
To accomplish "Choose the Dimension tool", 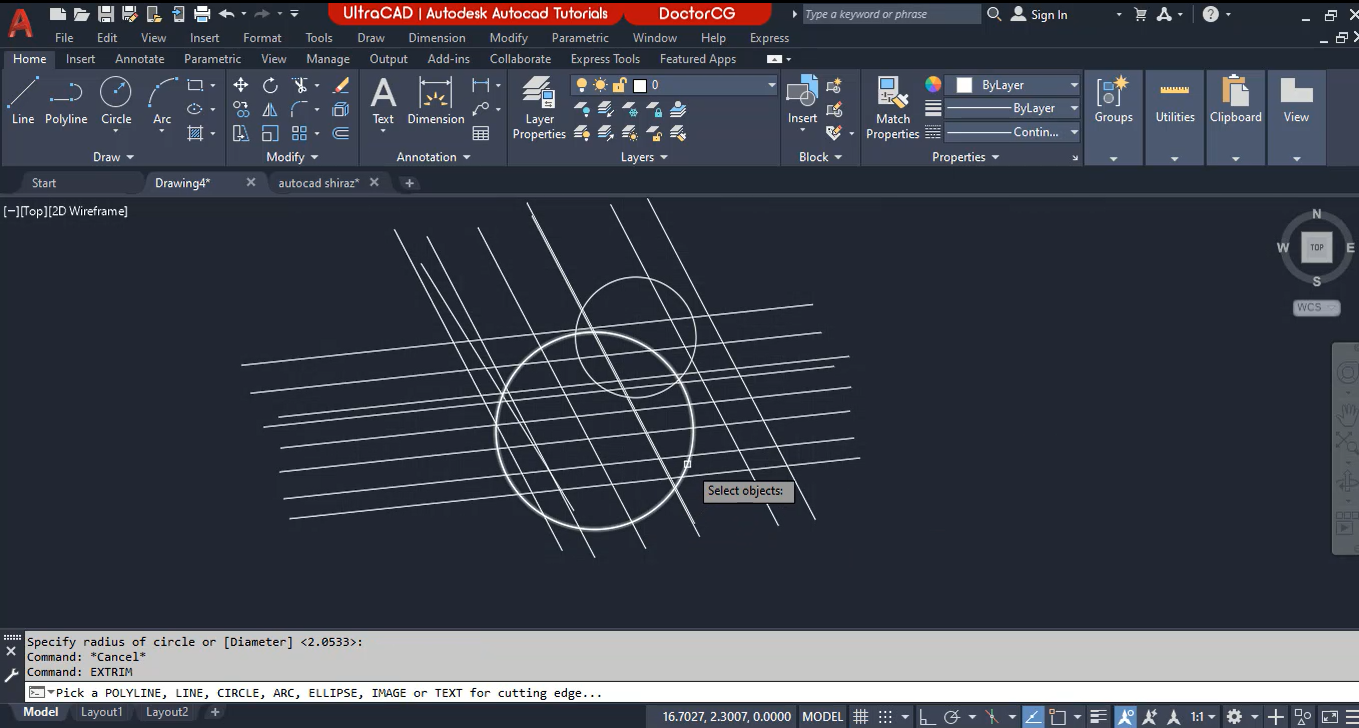I will coord(436,101).
